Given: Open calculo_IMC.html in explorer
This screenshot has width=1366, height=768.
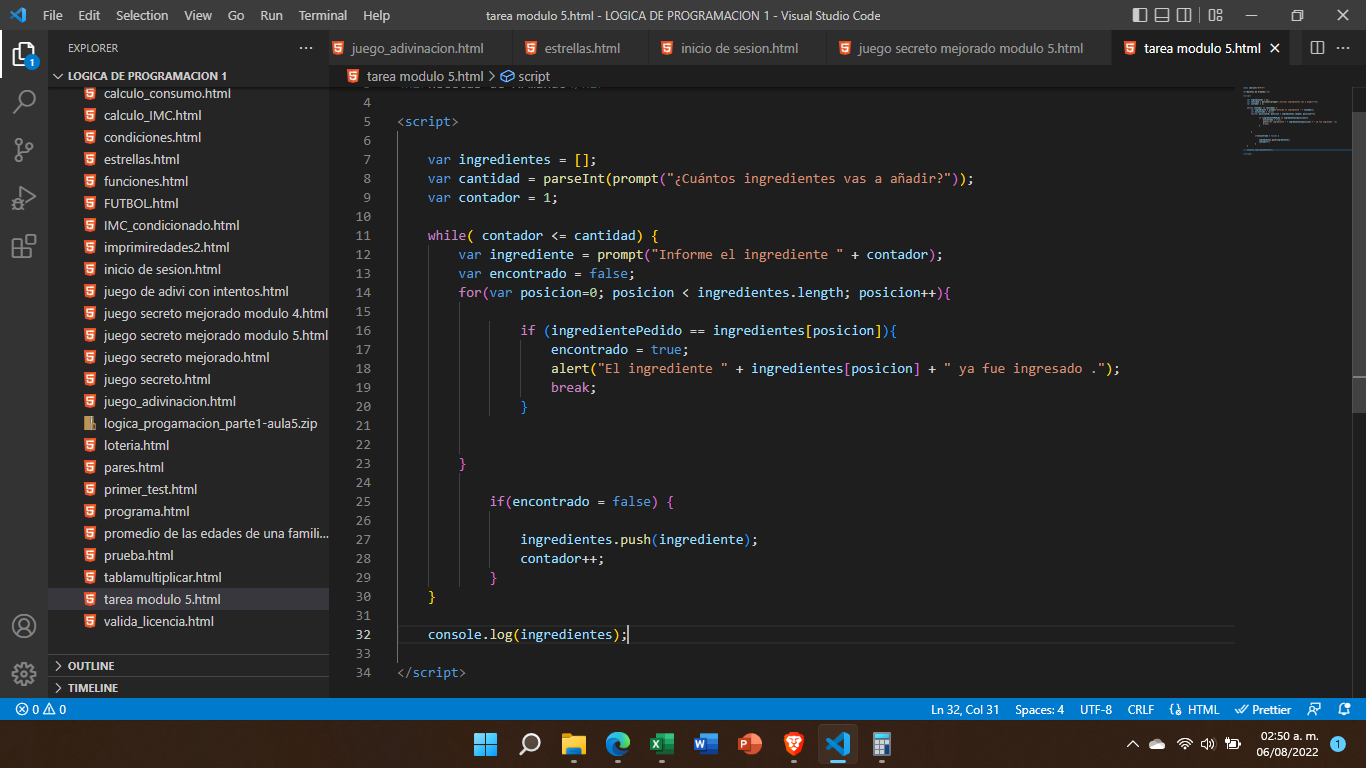Looking at the screenshot, I should click(x=152, y=116).
